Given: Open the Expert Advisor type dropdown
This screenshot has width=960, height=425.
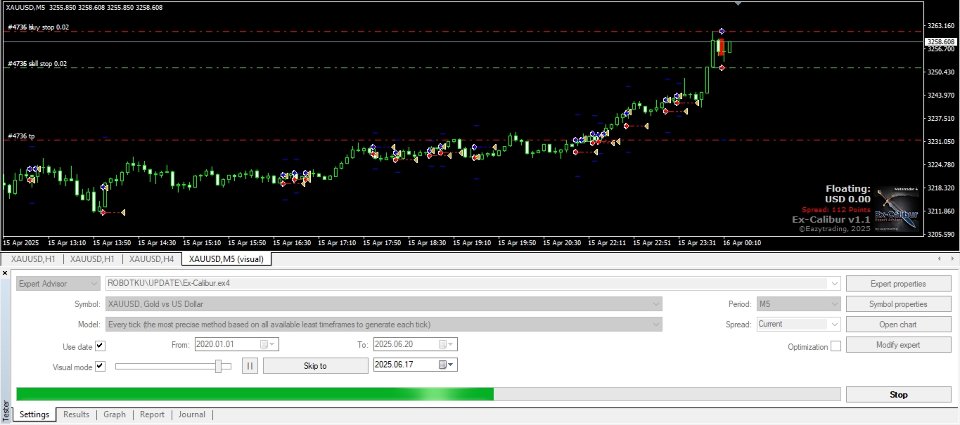Looking at the screenshot, I should (58, 284).
